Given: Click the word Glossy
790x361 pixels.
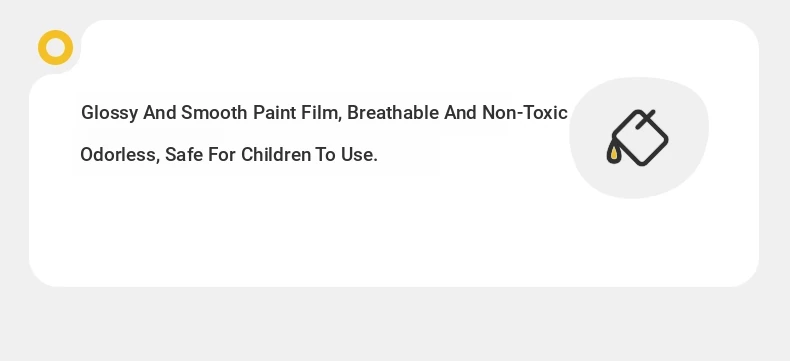Looking at the screenshot, I should tap(109, 113).
